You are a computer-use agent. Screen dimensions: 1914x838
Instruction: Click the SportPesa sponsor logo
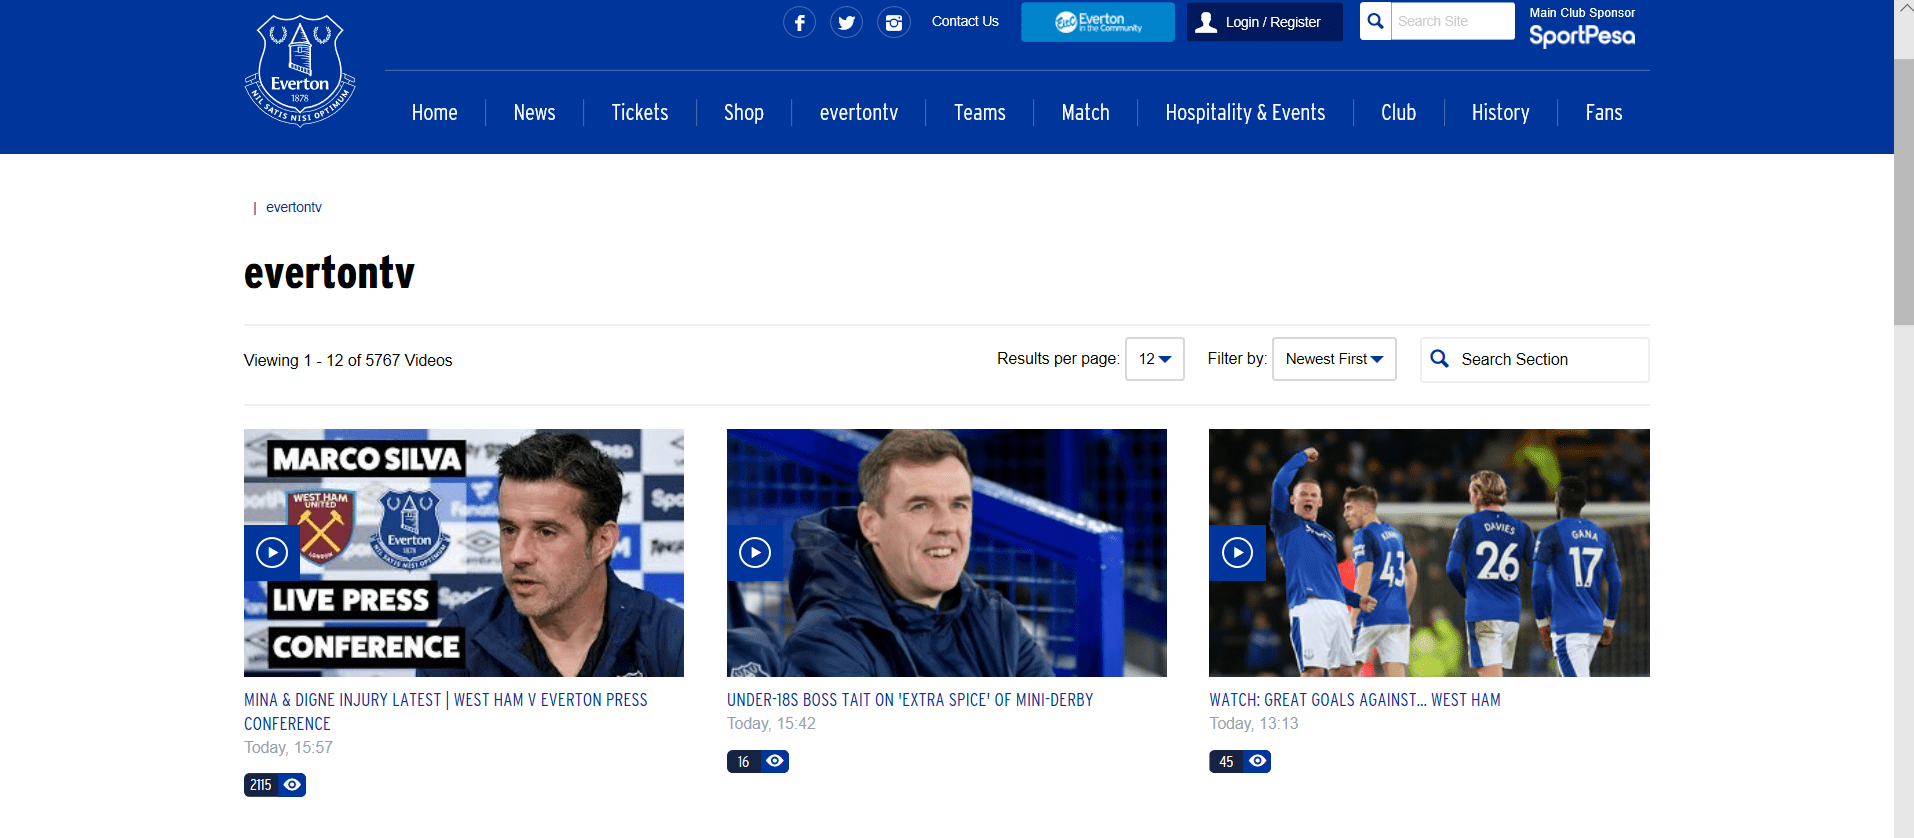pyautogui.click(x=1581, y=36)
